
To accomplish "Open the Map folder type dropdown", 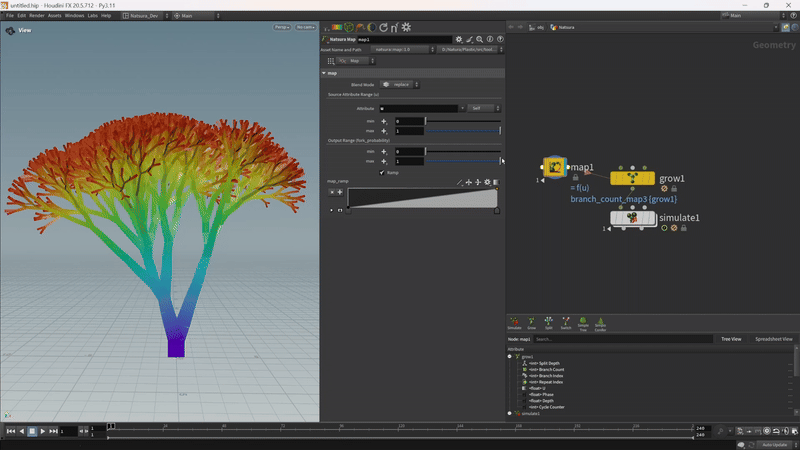I will 356,61.
